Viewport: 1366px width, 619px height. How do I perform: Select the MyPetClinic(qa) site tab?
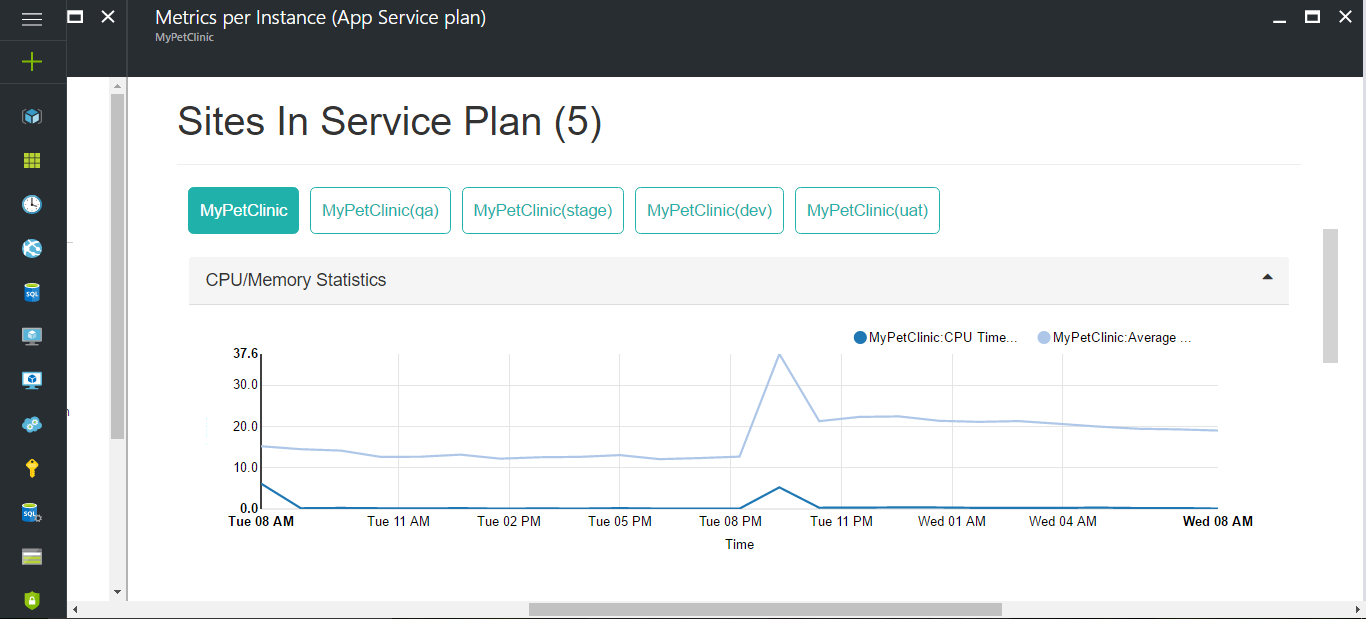pyautogui.click(x=380, y=210)
